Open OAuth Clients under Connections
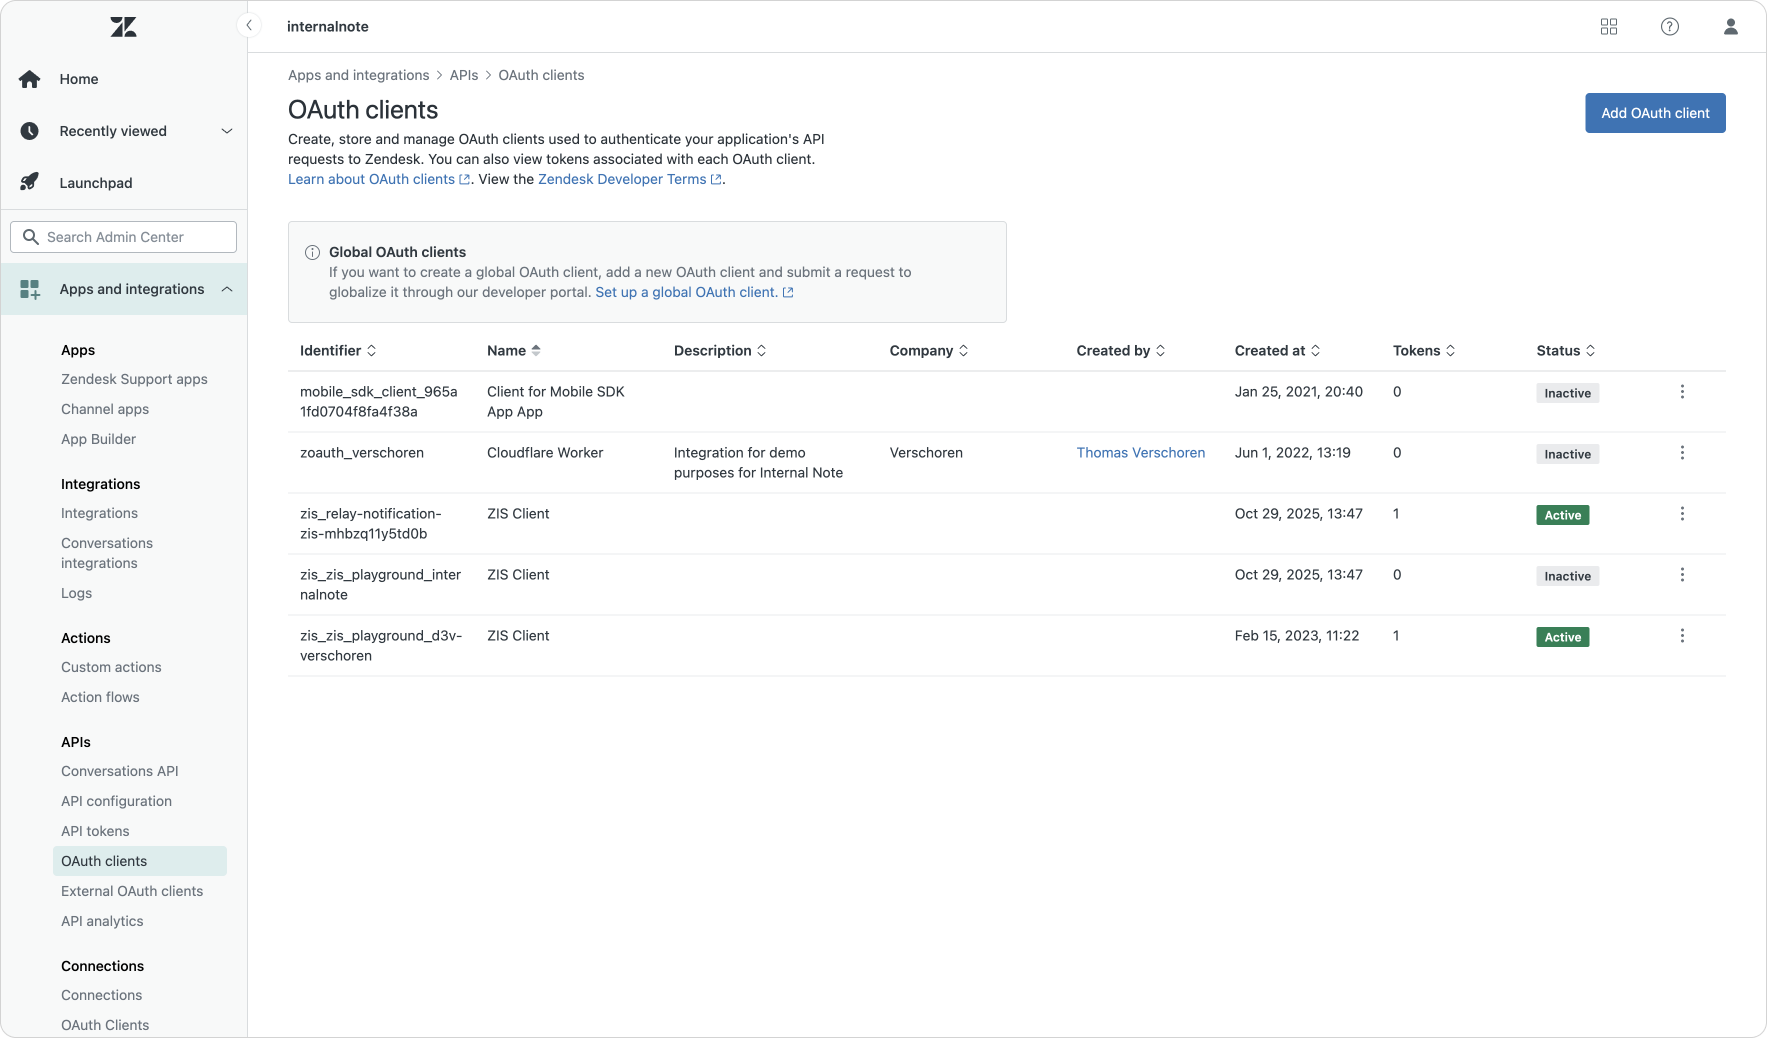Viewport: 1767px width, 1038px height. tap(105, 1025)
